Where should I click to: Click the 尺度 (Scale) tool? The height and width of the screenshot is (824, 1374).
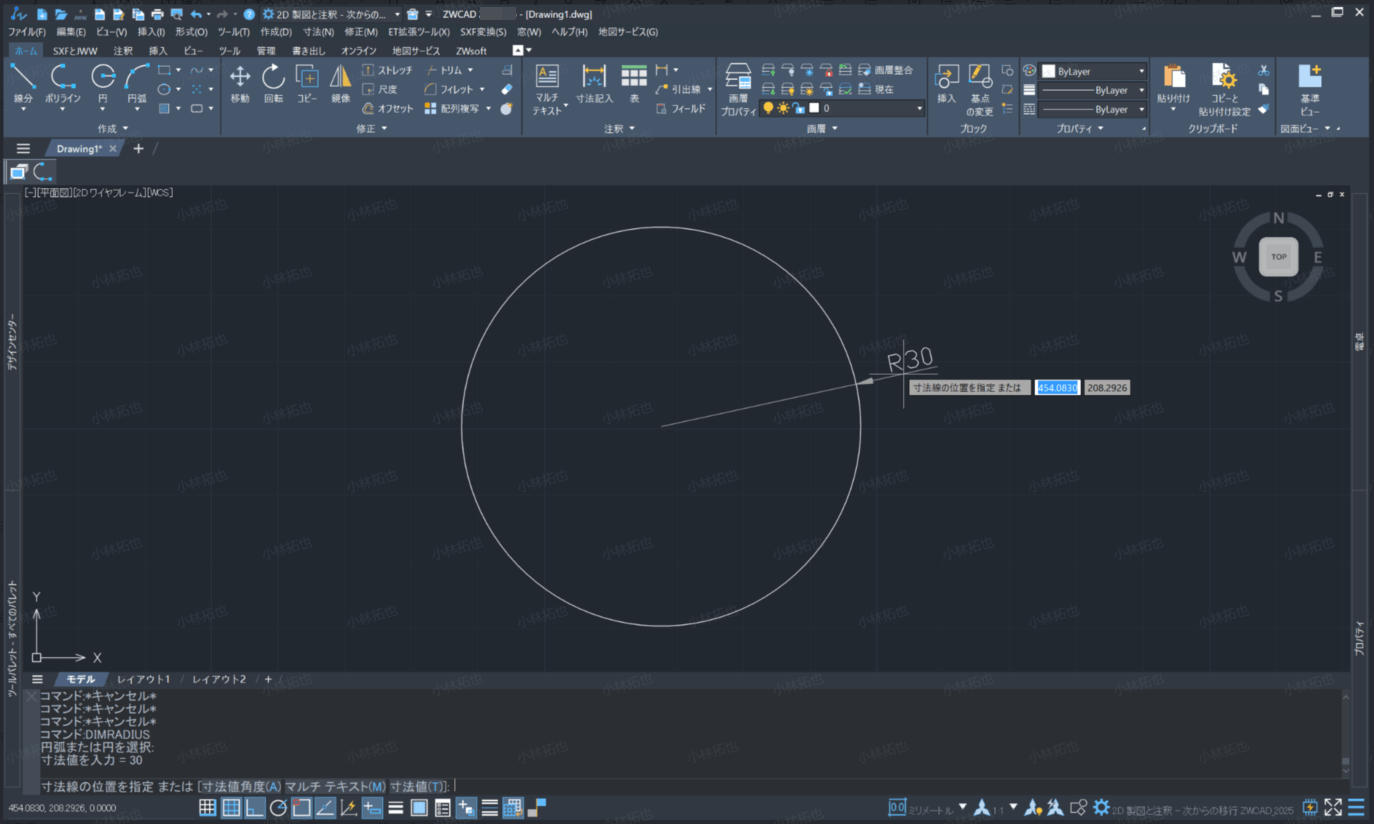pyautogui.click(x=379, y=90)
